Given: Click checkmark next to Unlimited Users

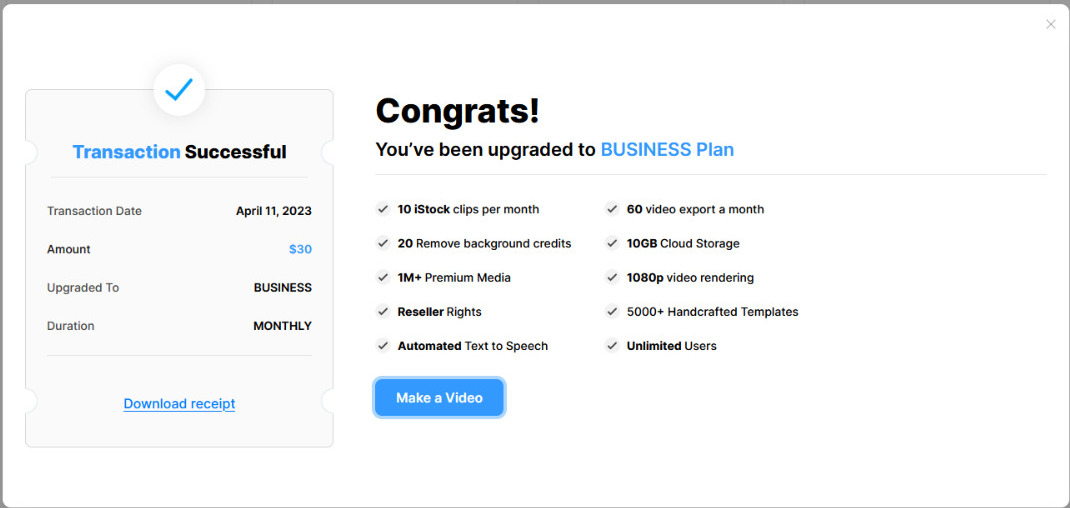Looking at the screenshot, I should point(612,345).
